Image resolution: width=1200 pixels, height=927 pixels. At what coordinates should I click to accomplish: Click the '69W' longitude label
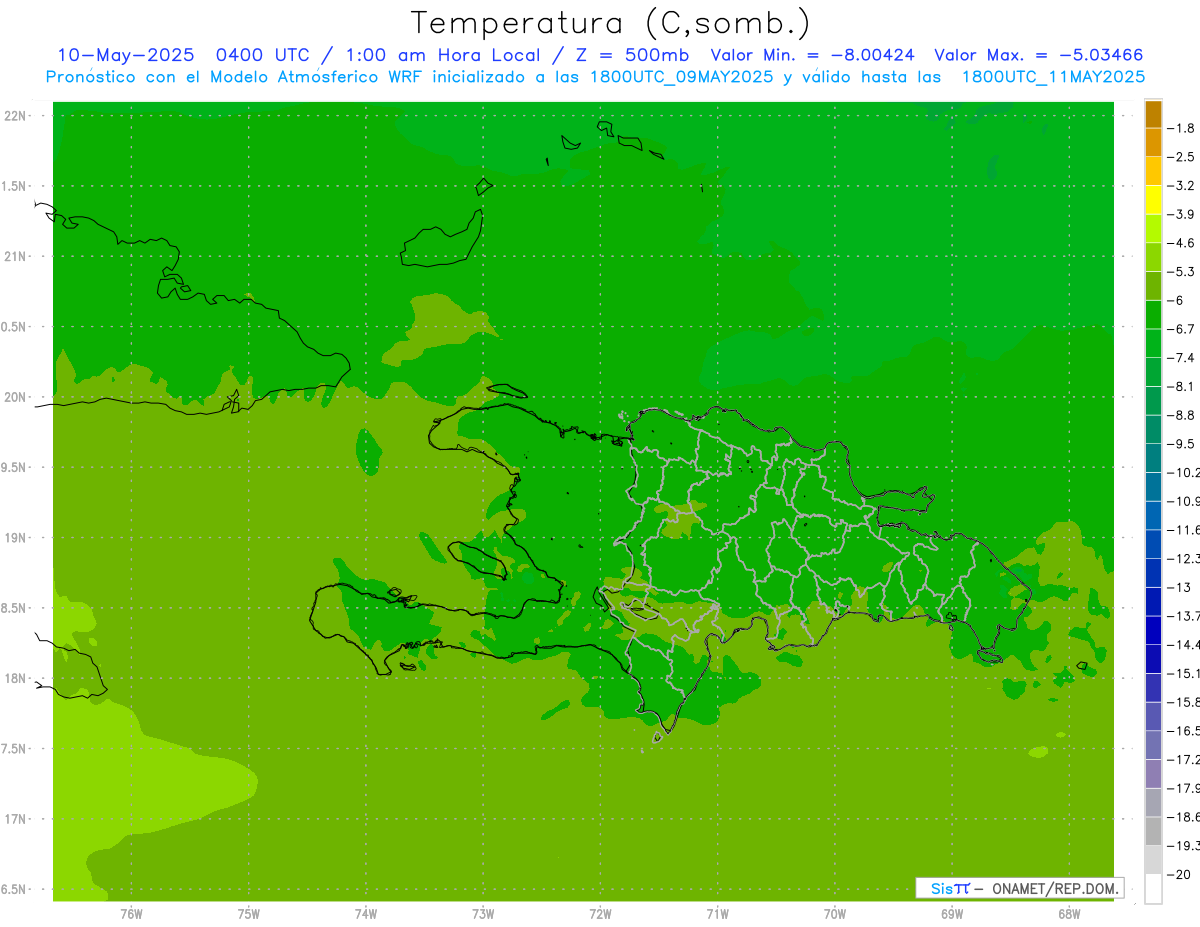pos(952,913)
